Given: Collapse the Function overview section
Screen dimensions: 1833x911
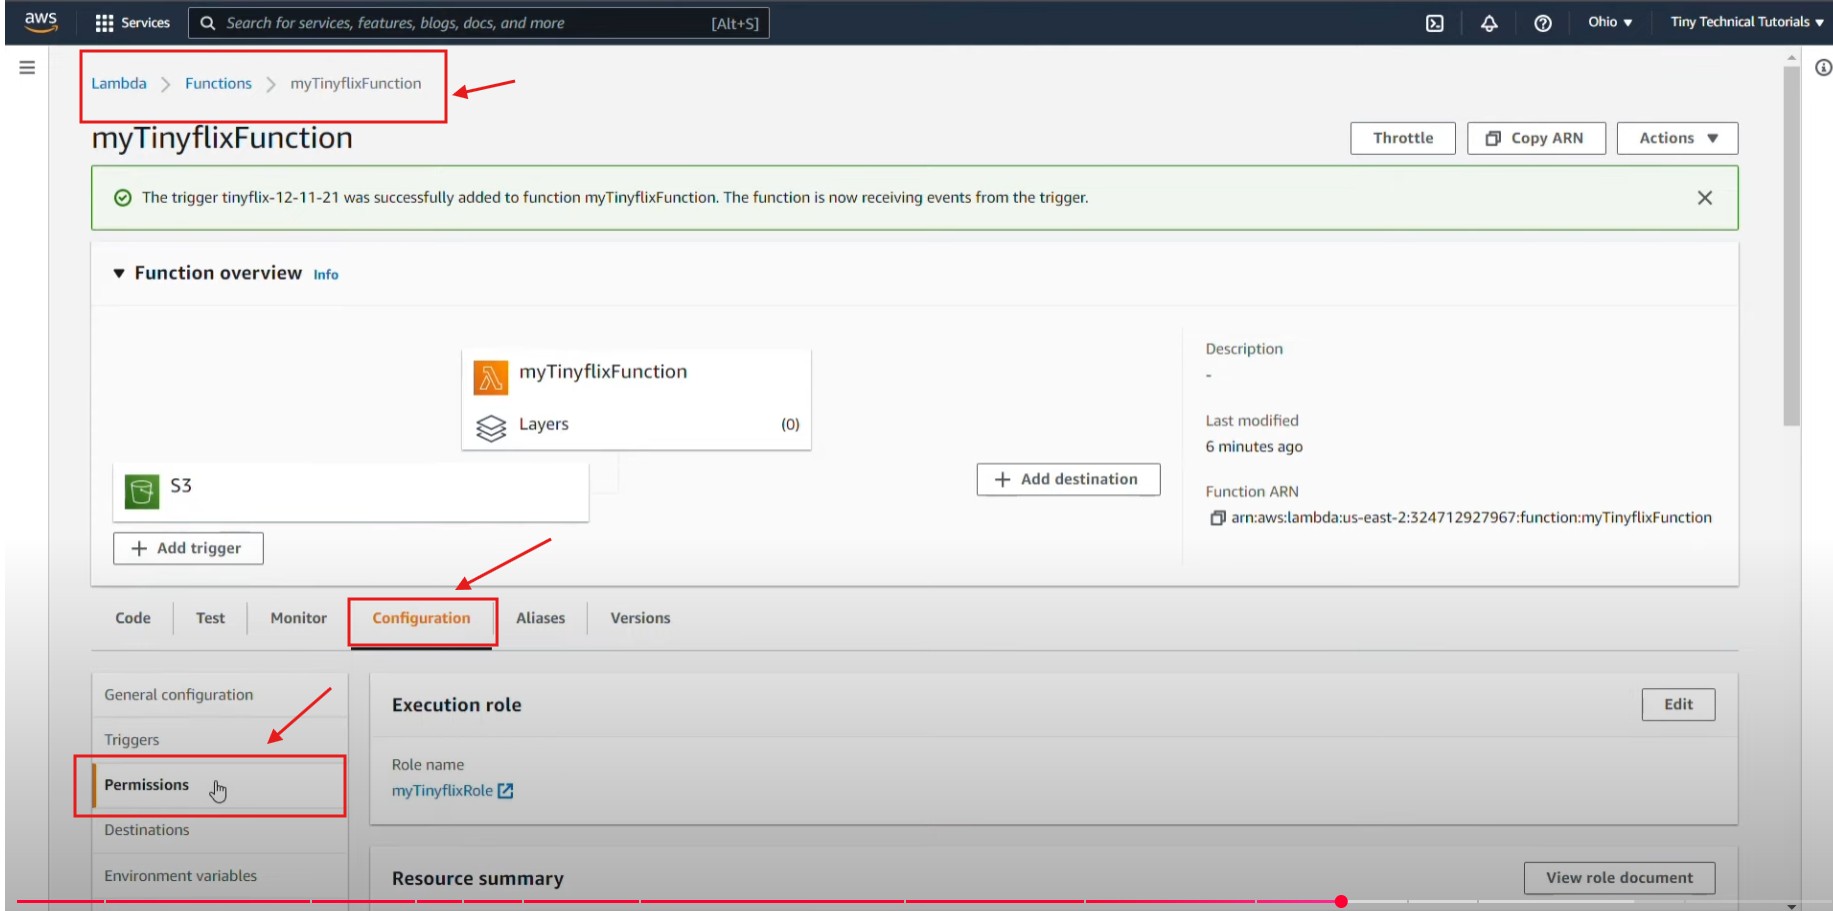Looking at the screenshot, I should pyautogui.click(x=119, y=273).
